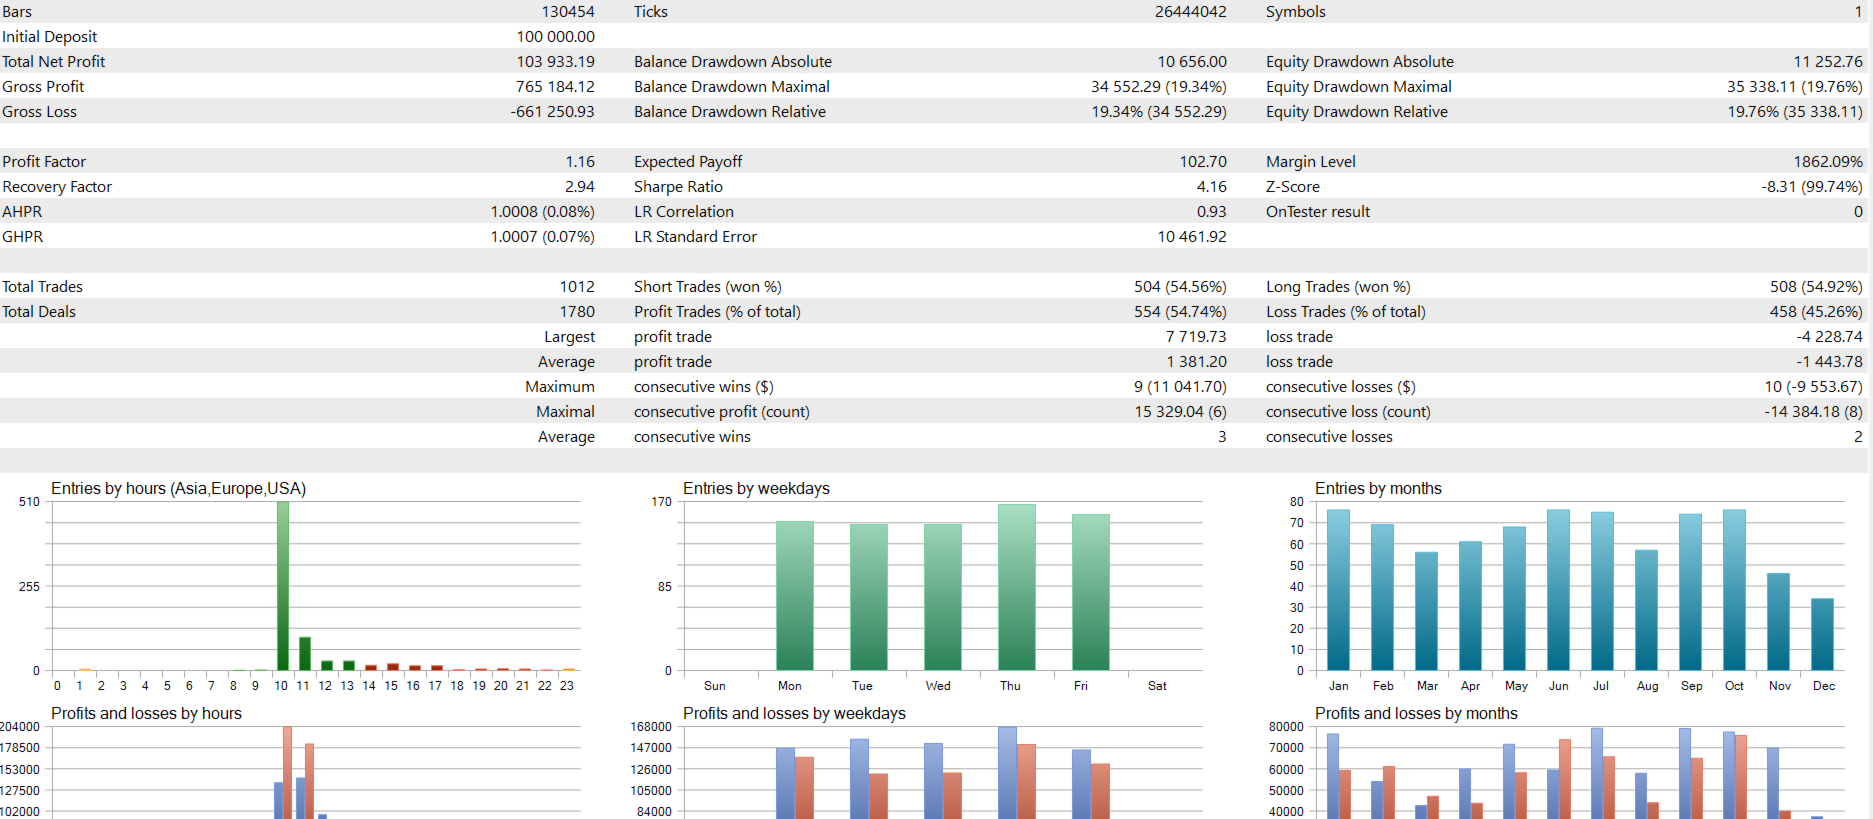Select the Equity Drawdown Maximal value
Screen dimensions: 1873x819
tap(1794, 86)
